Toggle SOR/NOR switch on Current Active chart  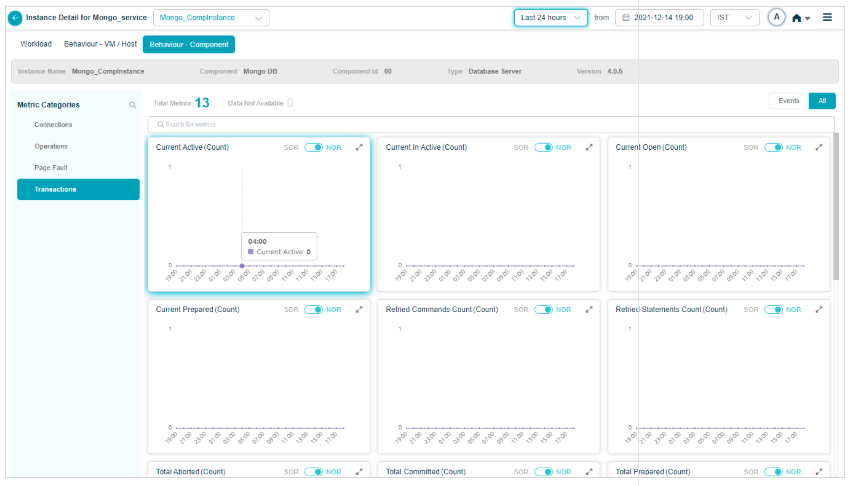[x=313, y=147]
